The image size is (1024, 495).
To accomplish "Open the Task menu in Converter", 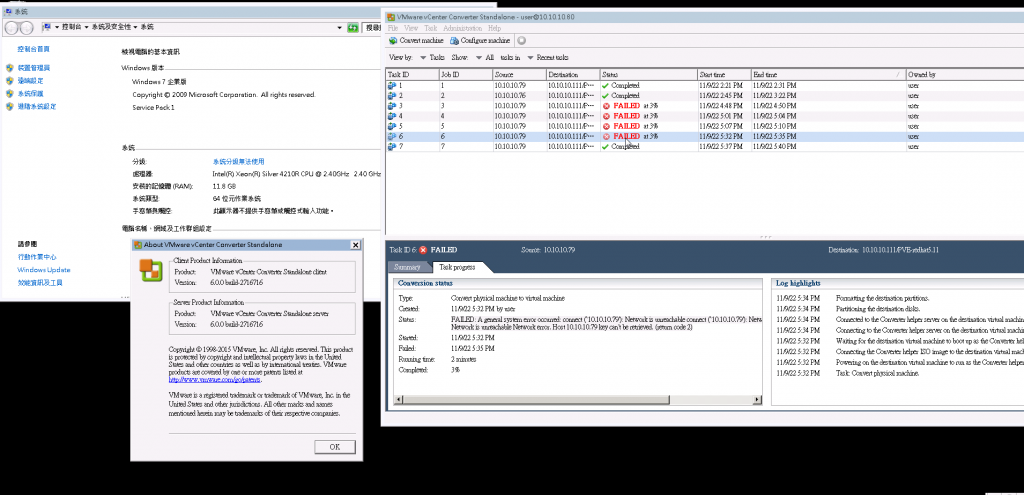I will pos(430,29).
